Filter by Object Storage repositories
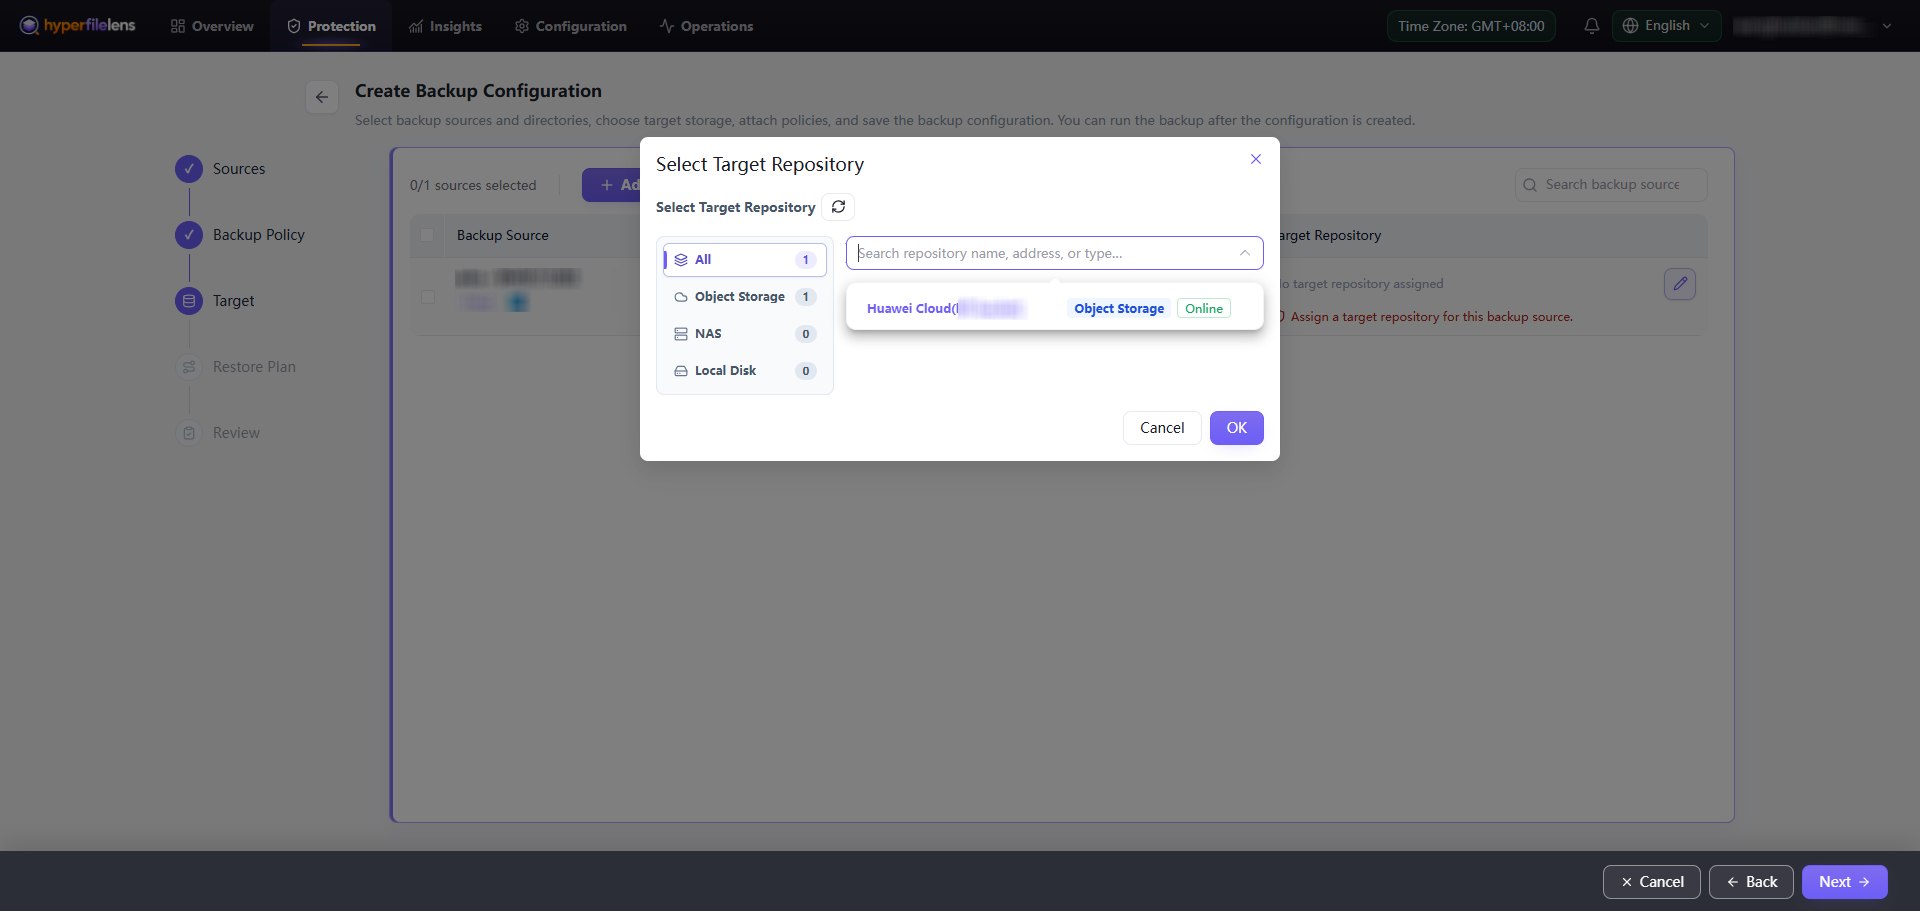This screenshot has width=1920, height=911. [745, 297]
